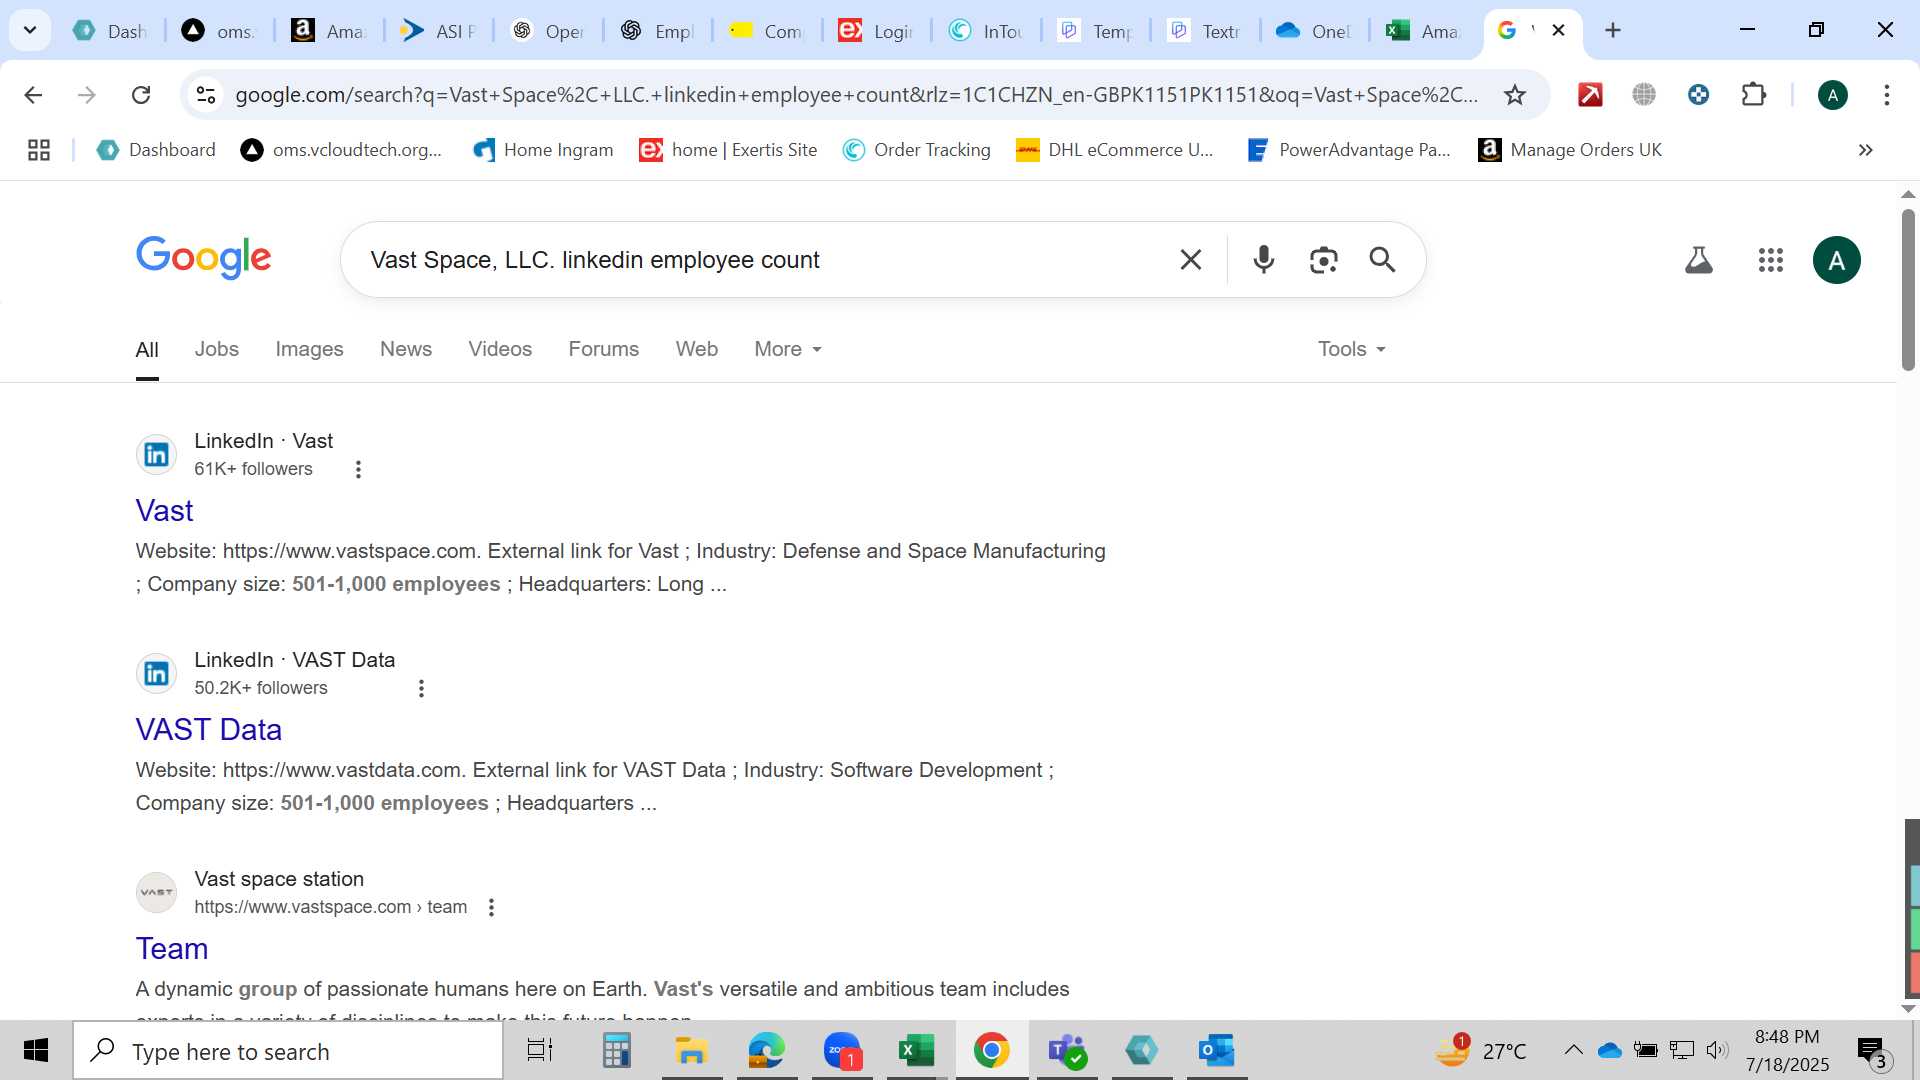This screenshot has width=1920, height=1080.
Task: Click the Chrome address bar URL
Action: point(855,95)
